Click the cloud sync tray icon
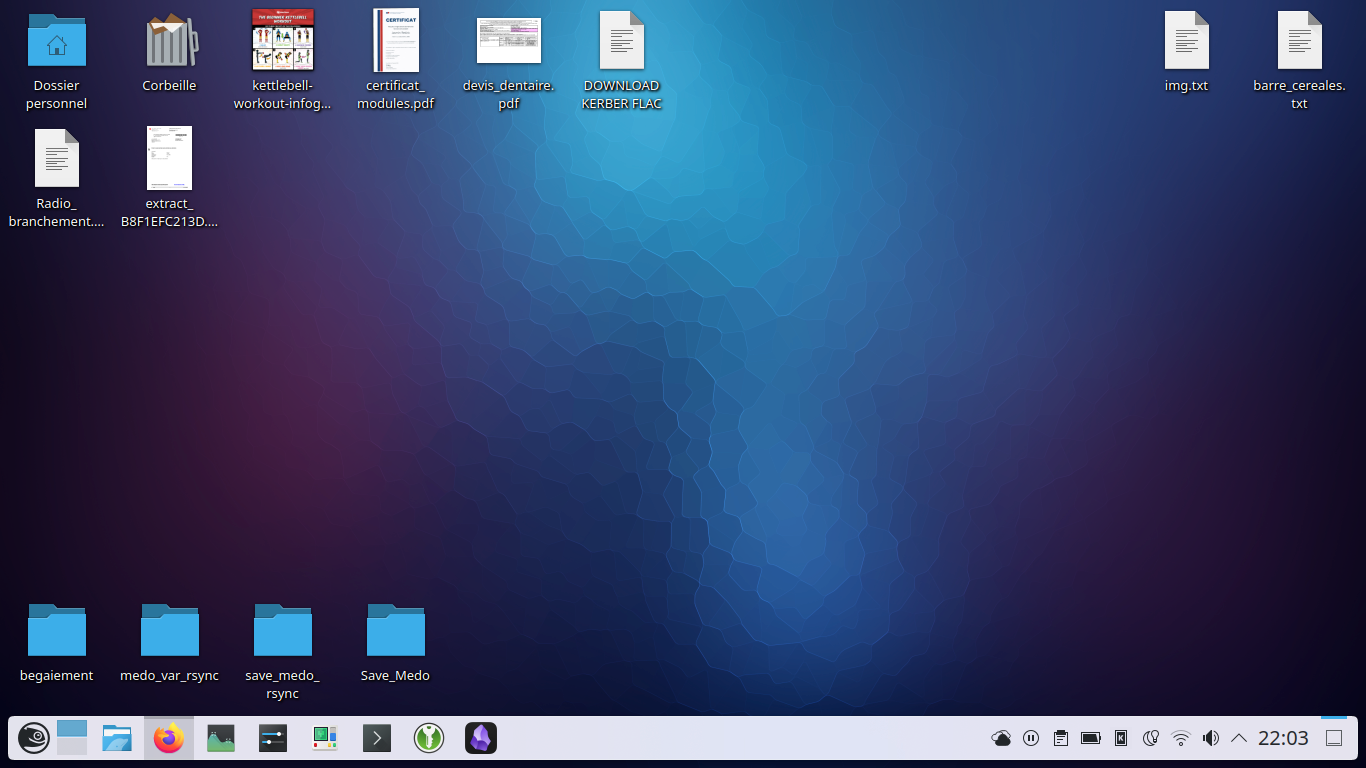1366x768 pixels. pyautogui.click(x=1001, y=739)
